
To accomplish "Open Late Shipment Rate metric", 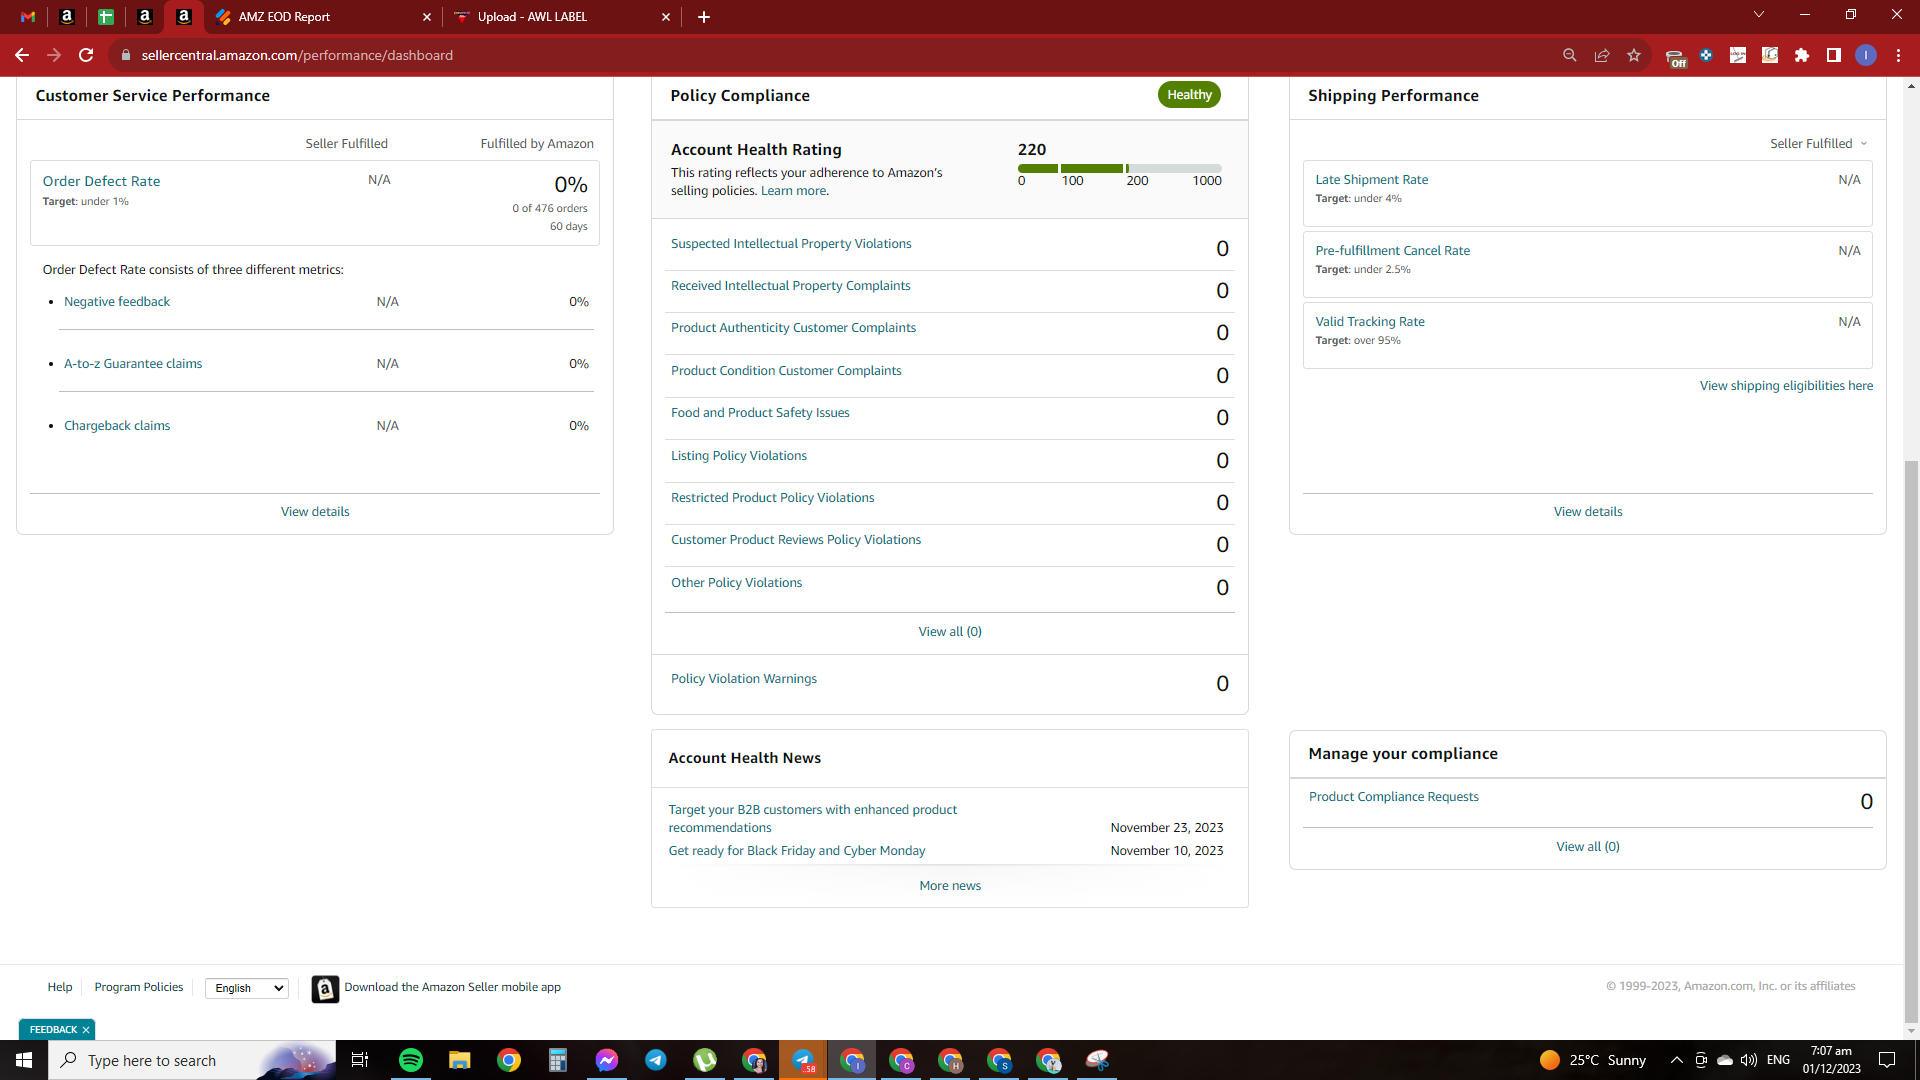I will click(1372, 180).
